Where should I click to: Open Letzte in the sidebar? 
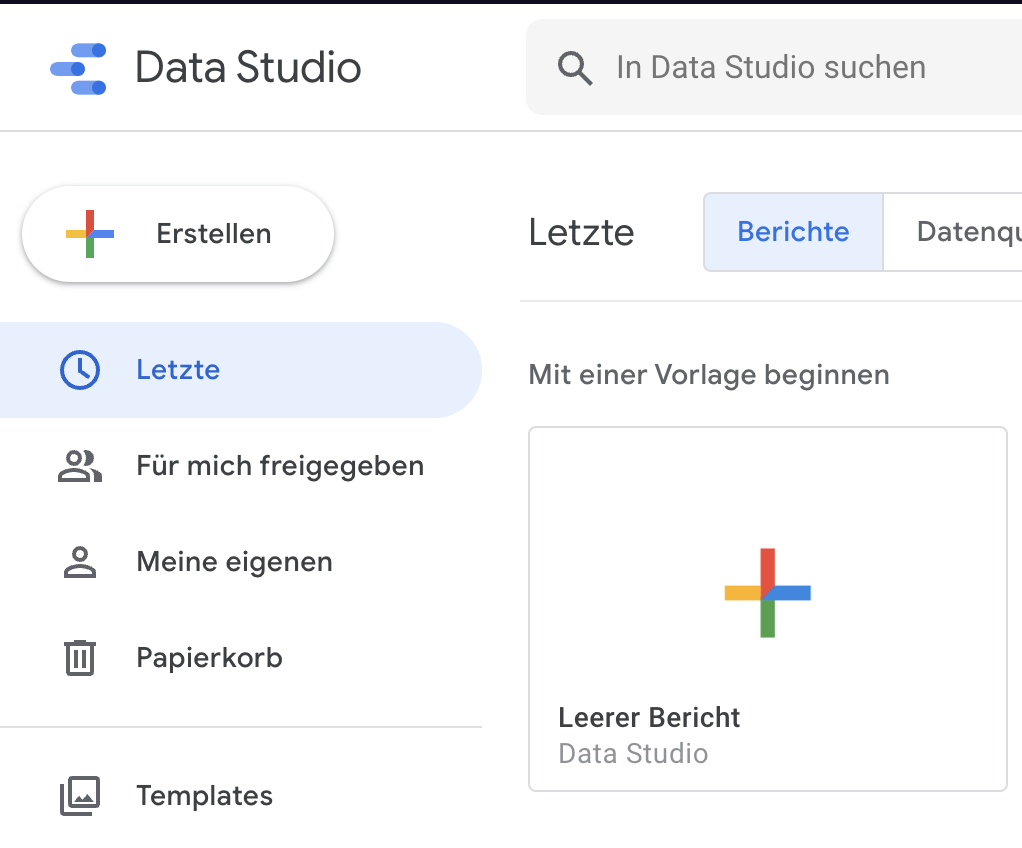[x=178, y=370]
